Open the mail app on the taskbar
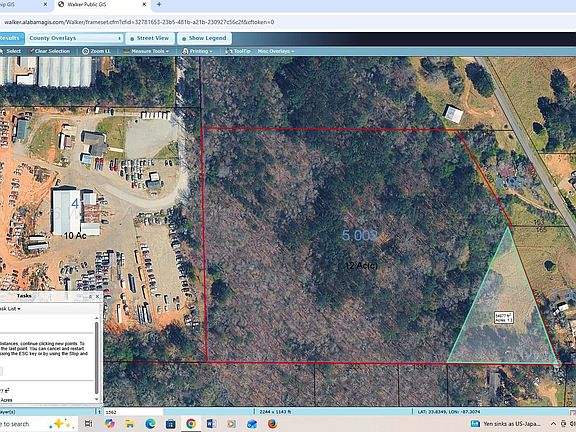 (x=252, y=424)
